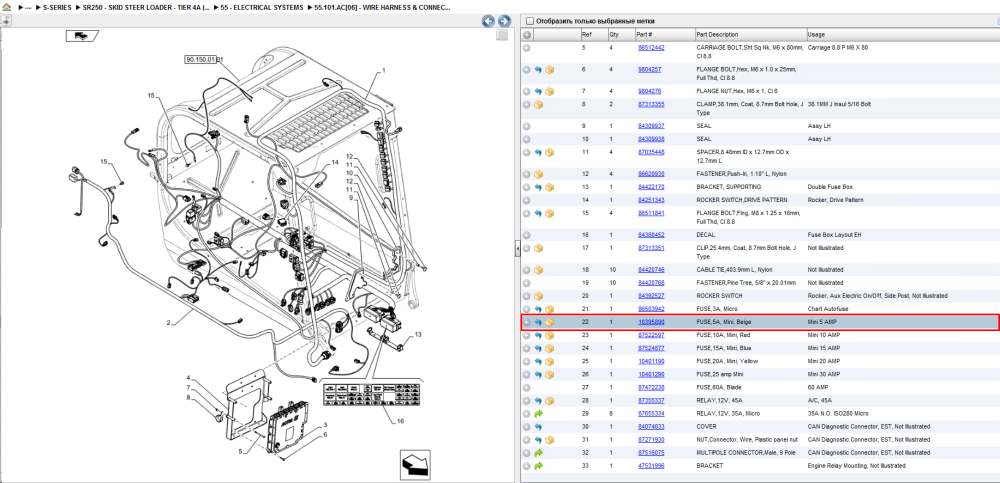Select 'Double Fuse Box' usage text
1000x483 pixels.
point(830,187)
